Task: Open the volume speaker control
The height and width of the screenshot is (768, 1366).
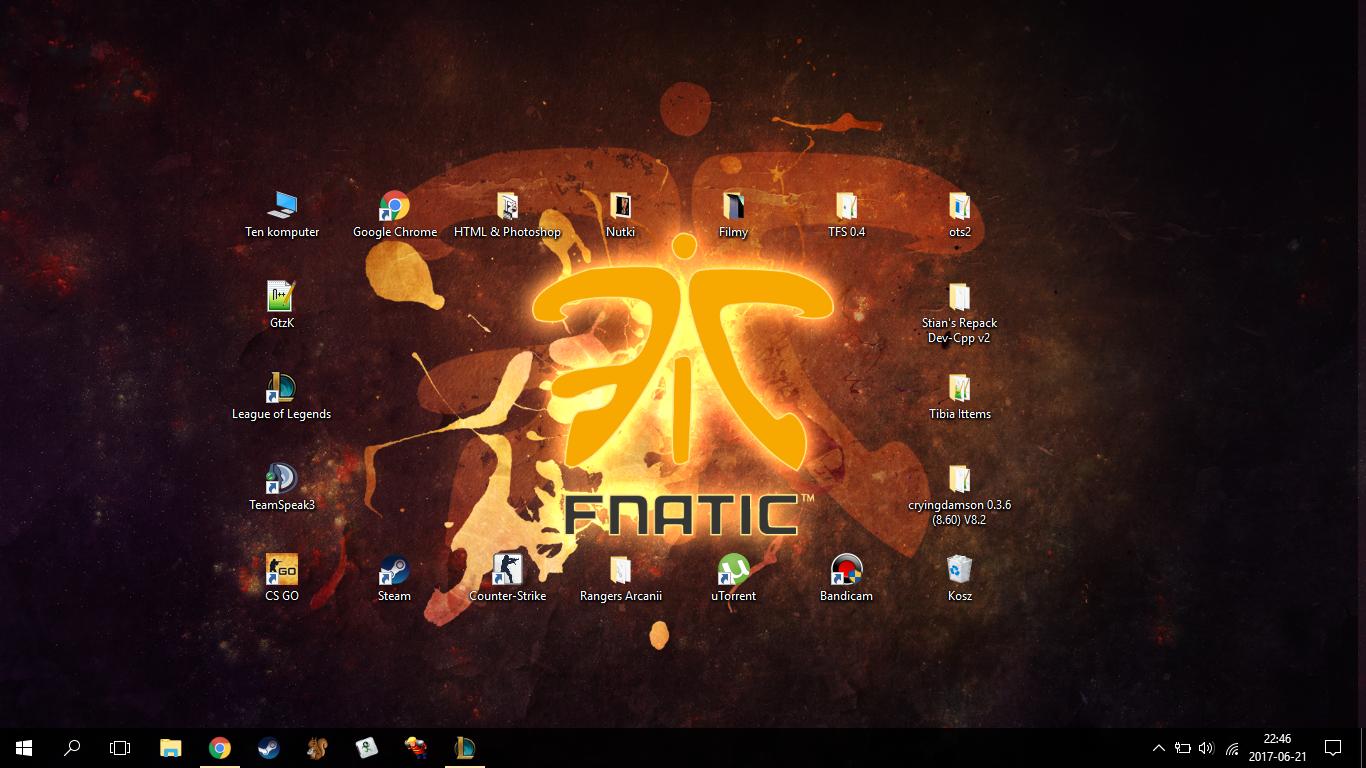Action: click(1207, 748)
